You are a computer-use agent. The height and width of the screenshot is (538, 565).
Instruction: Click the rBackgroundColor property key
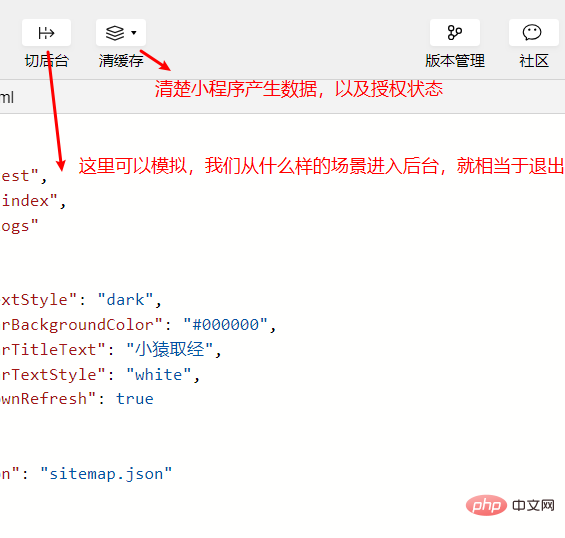coord(82,325)
